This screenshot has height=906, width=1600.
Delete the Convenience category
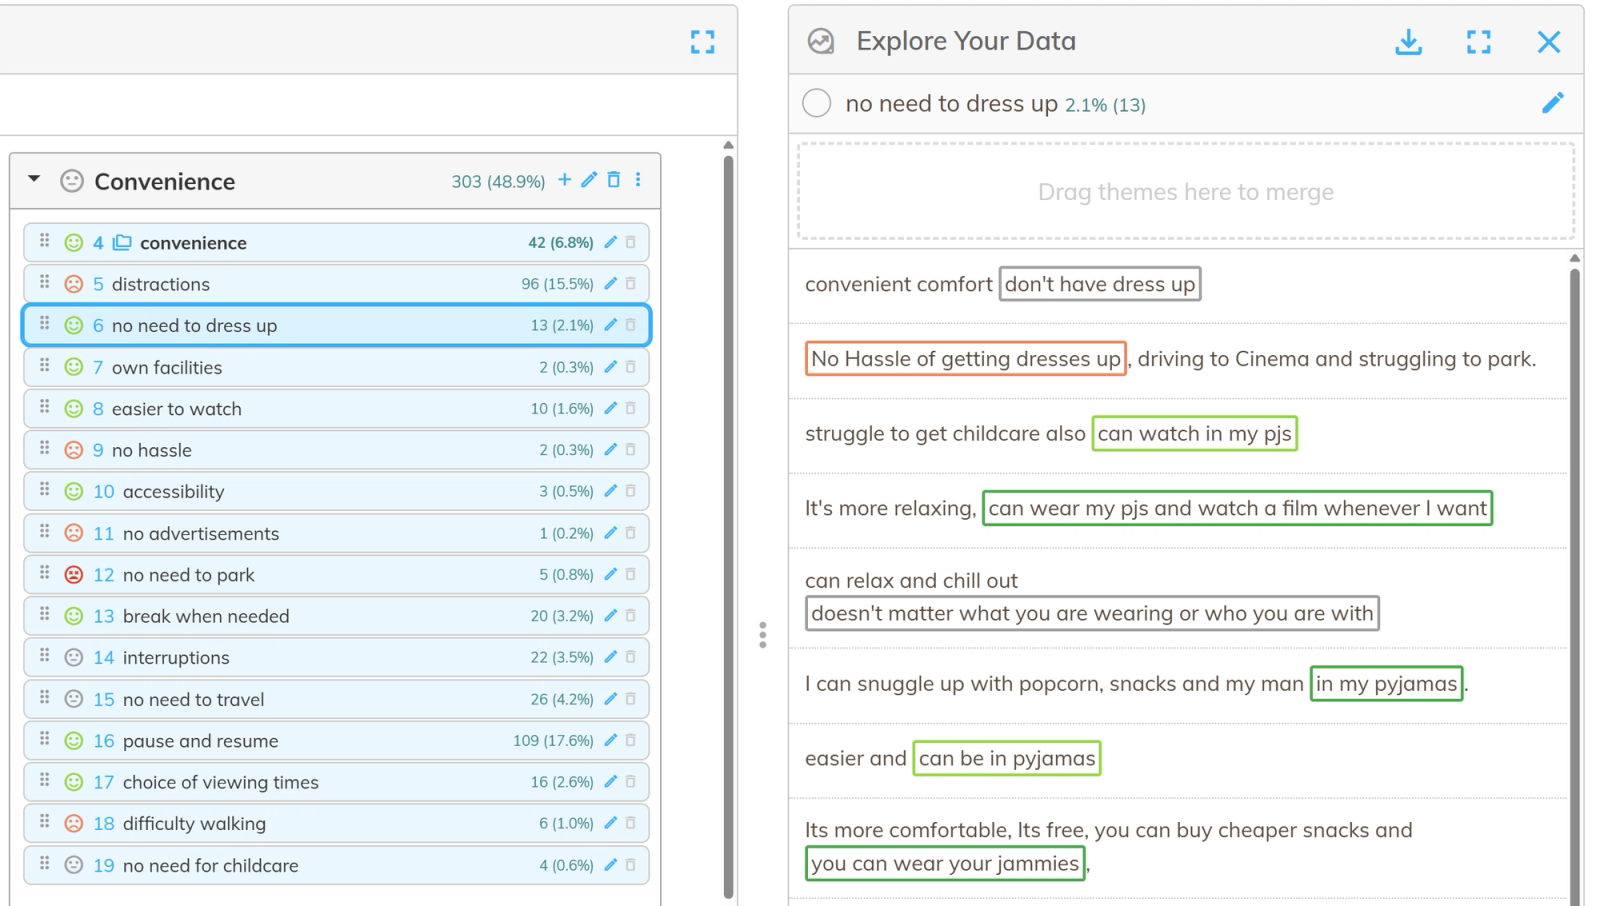[x=614, y=179]
